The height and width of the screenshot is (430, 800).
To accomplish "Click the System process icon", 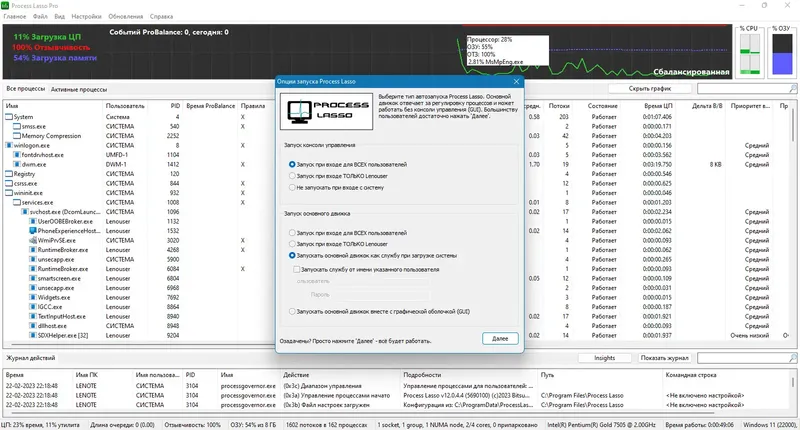I will (9, 117).
